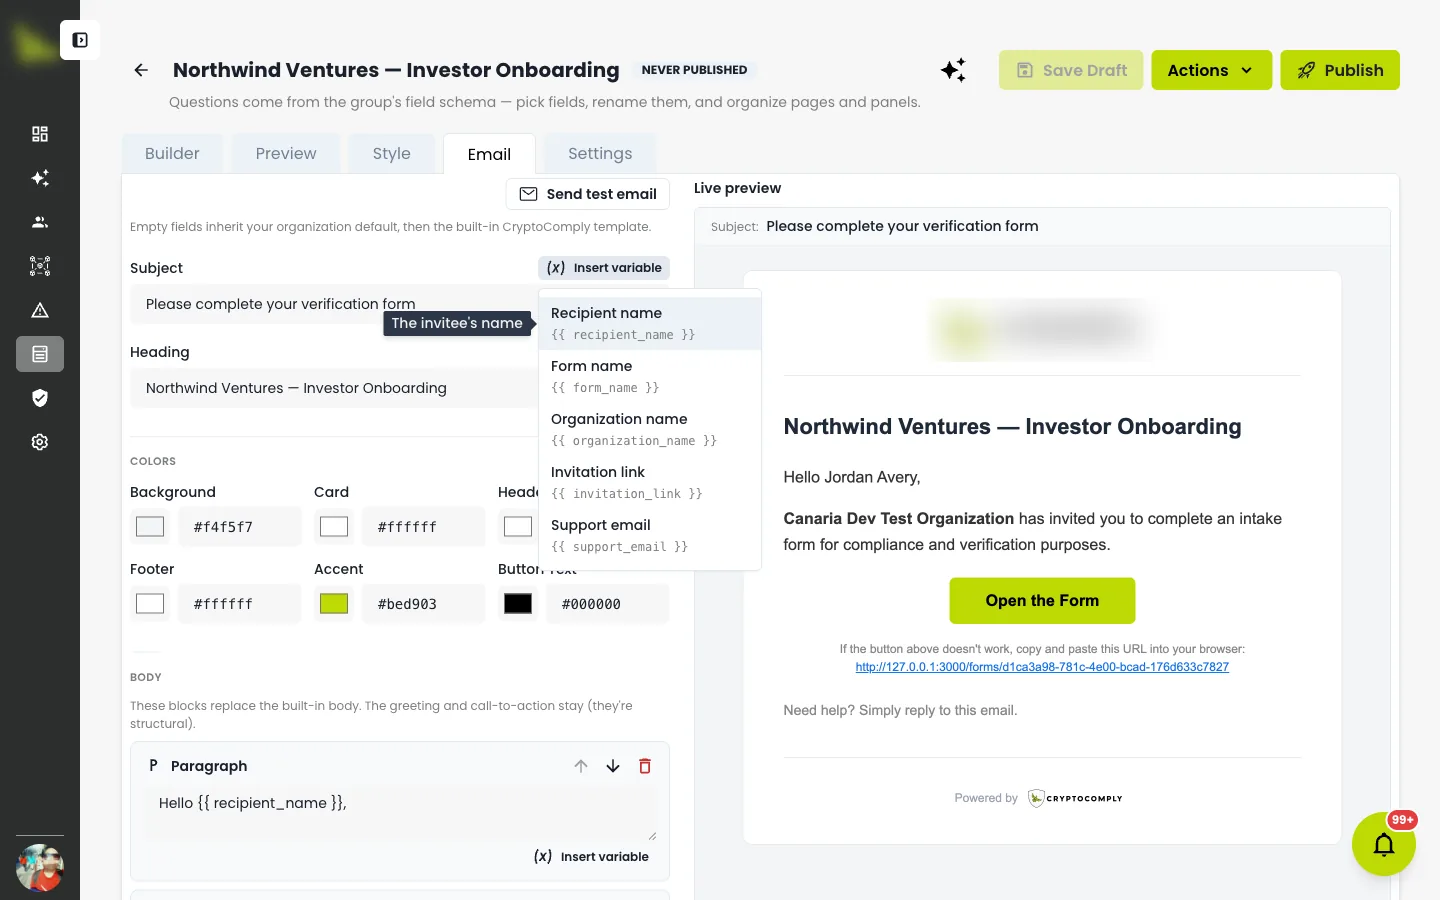The image size is (1440, 900).
Task: Toggle the sidebar collapse icon
Action: click(80, 40)
